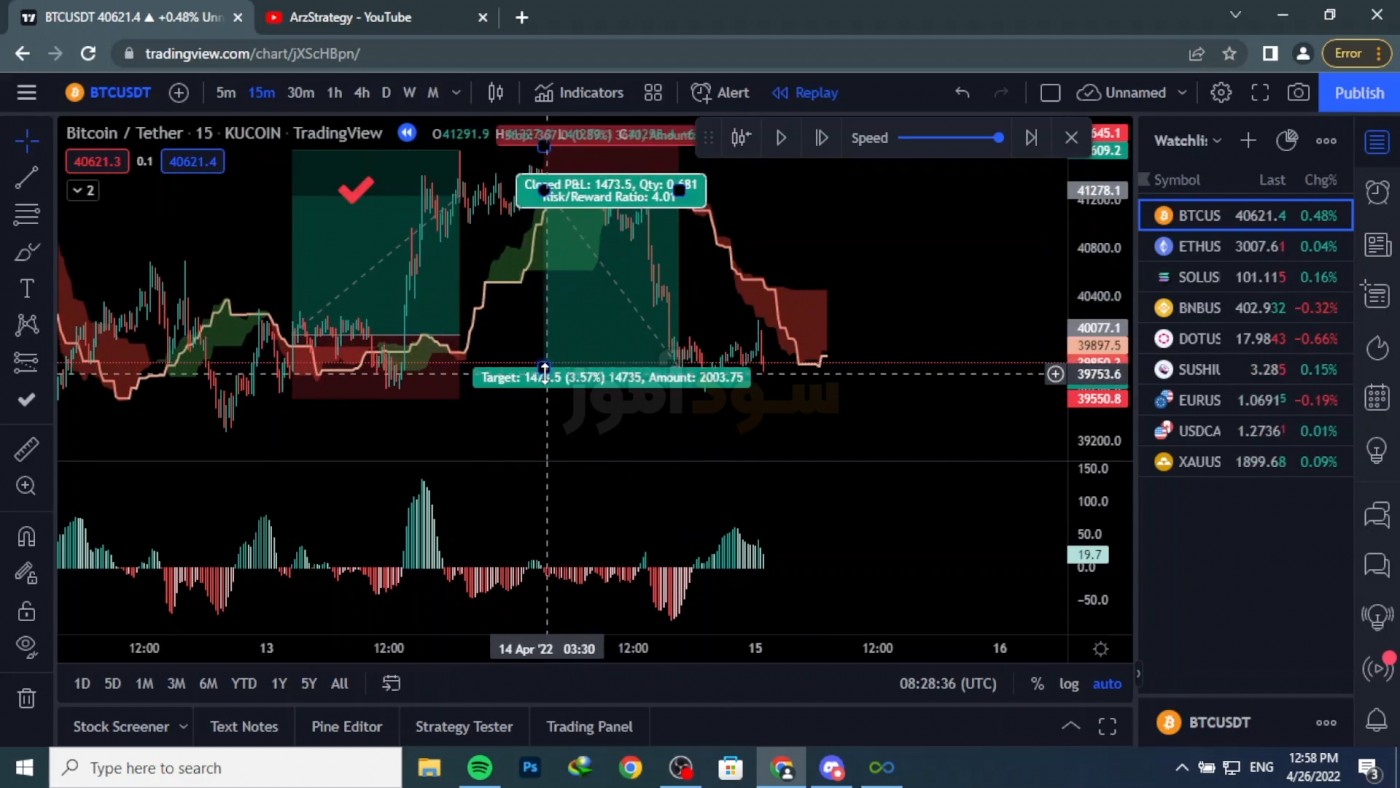Select the trend line drawing tool
This screenshot has height=788, width=1400.
click(27, 177)
